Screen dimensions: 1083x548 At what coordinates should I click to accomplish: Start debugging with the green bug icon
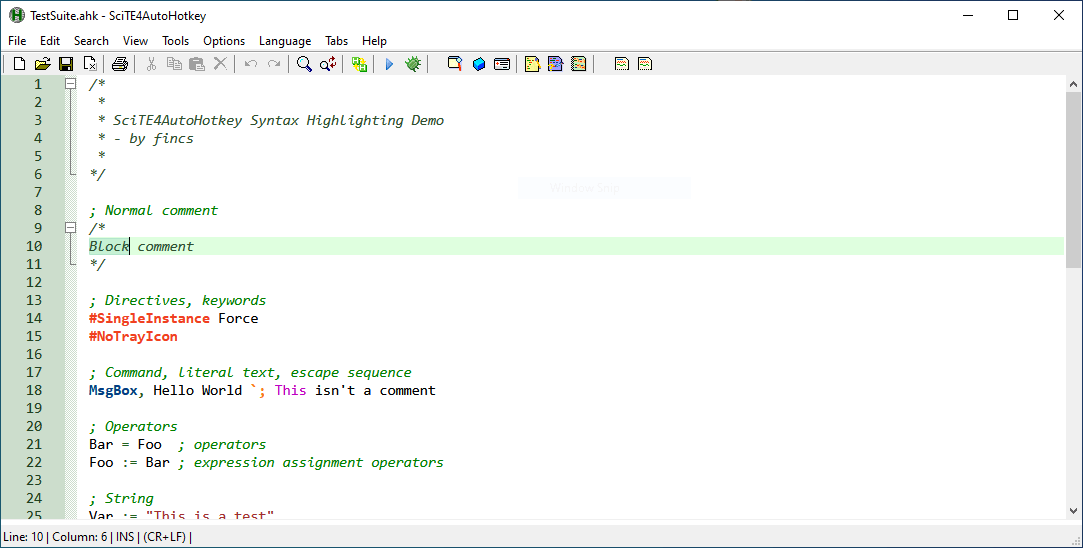(413, 64)
